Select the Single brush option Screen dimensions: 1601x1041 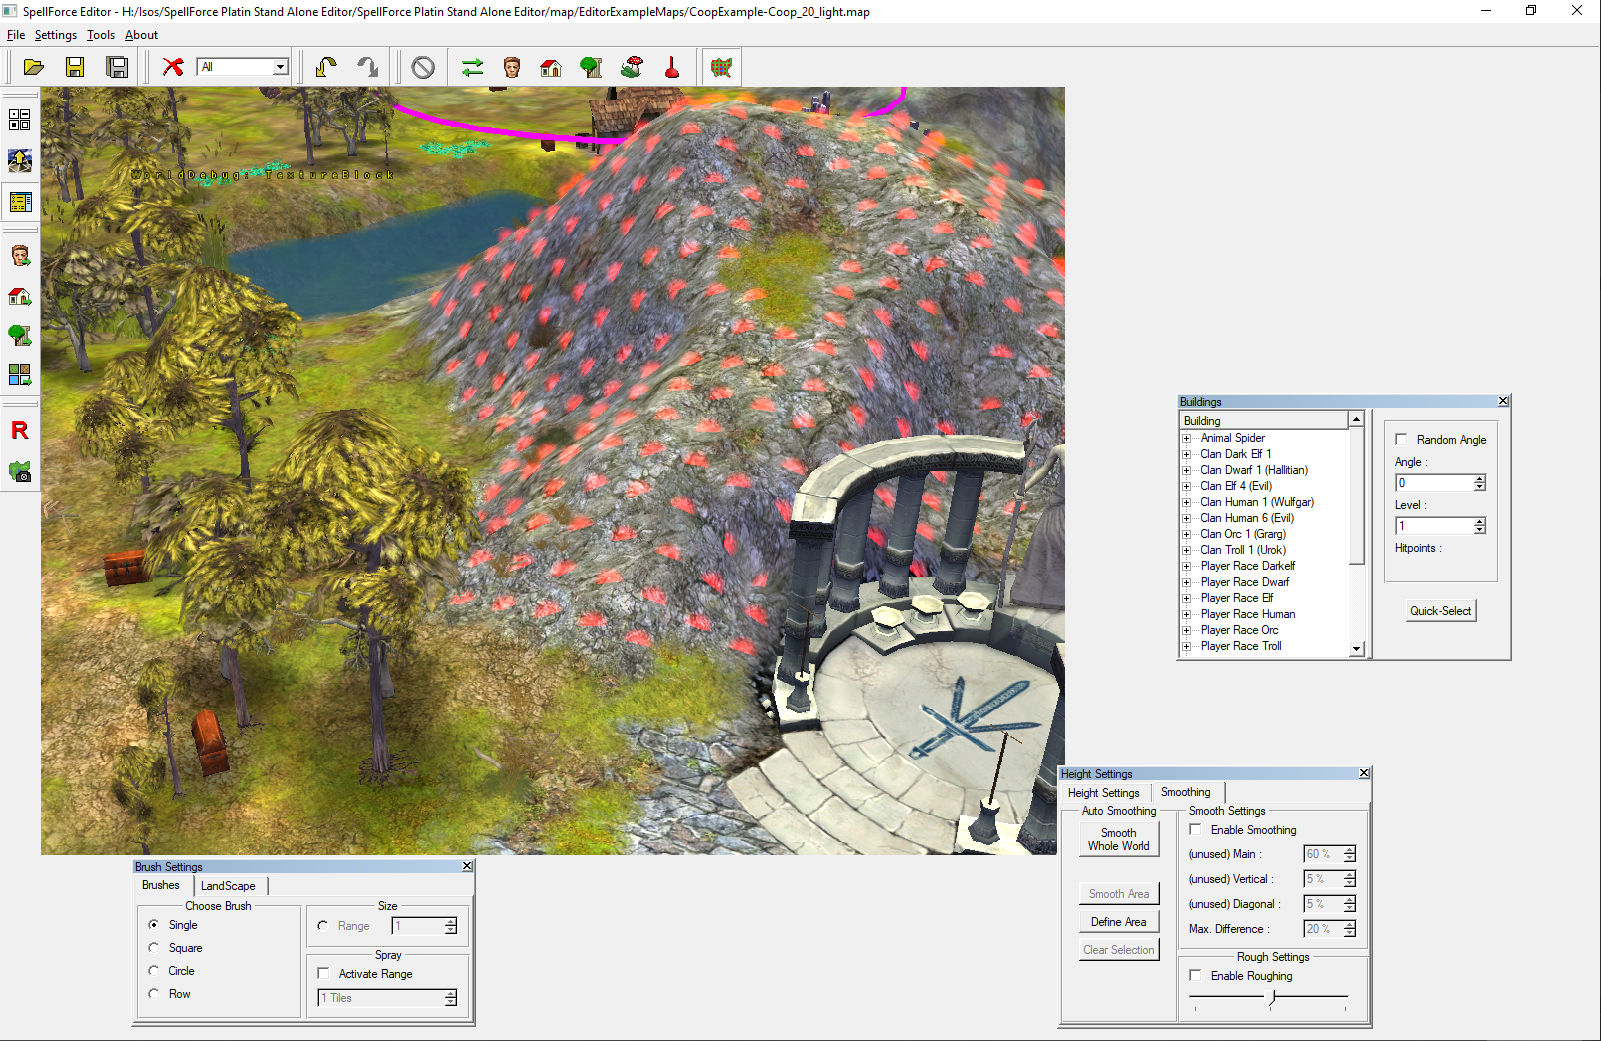[x=153, y=925]
